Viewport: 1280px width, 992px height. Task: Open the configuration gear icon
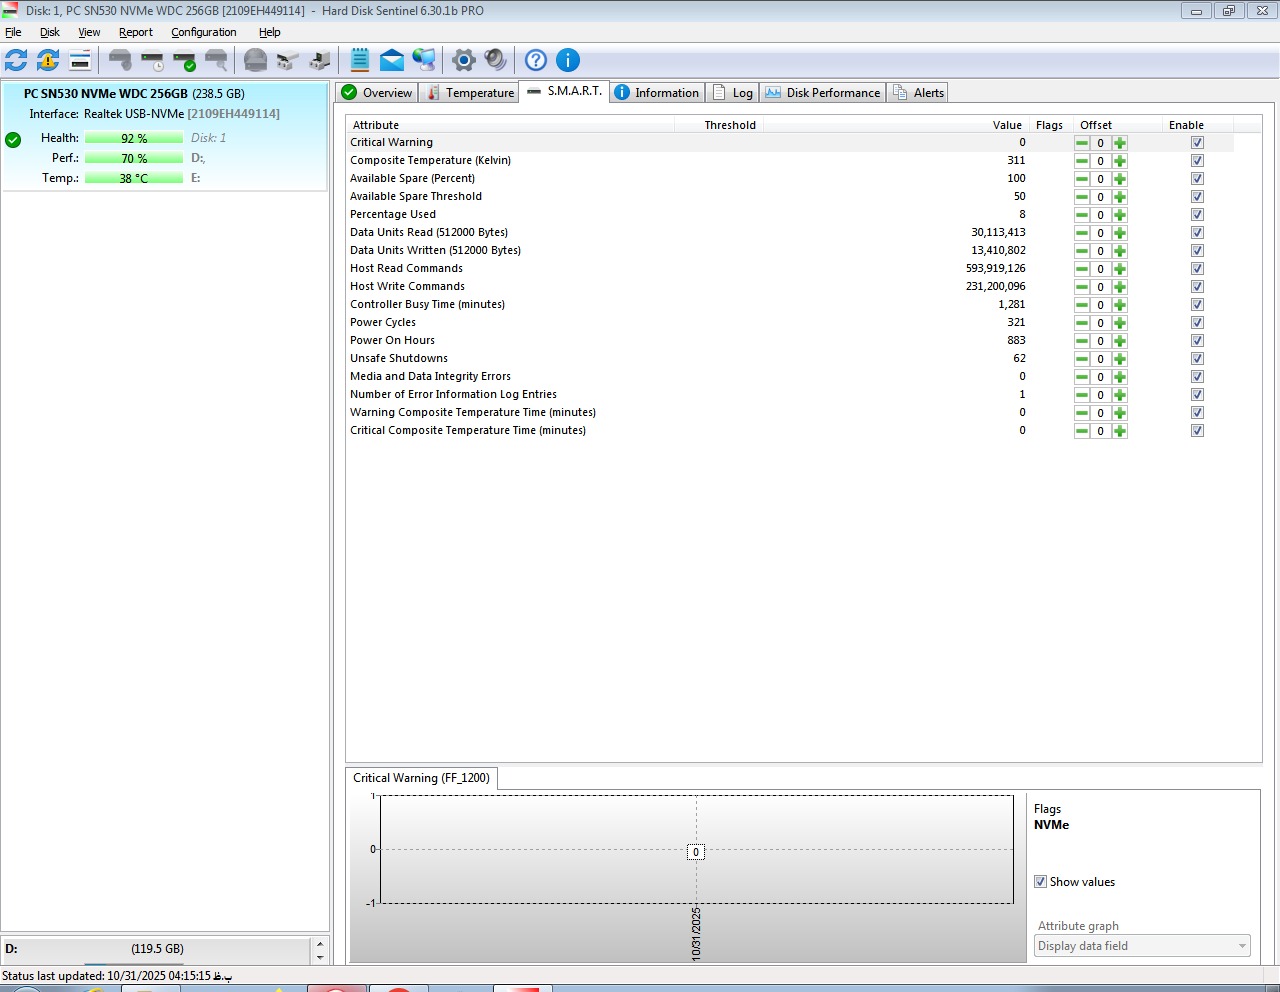pyautogui.click(x=463, y=60)
